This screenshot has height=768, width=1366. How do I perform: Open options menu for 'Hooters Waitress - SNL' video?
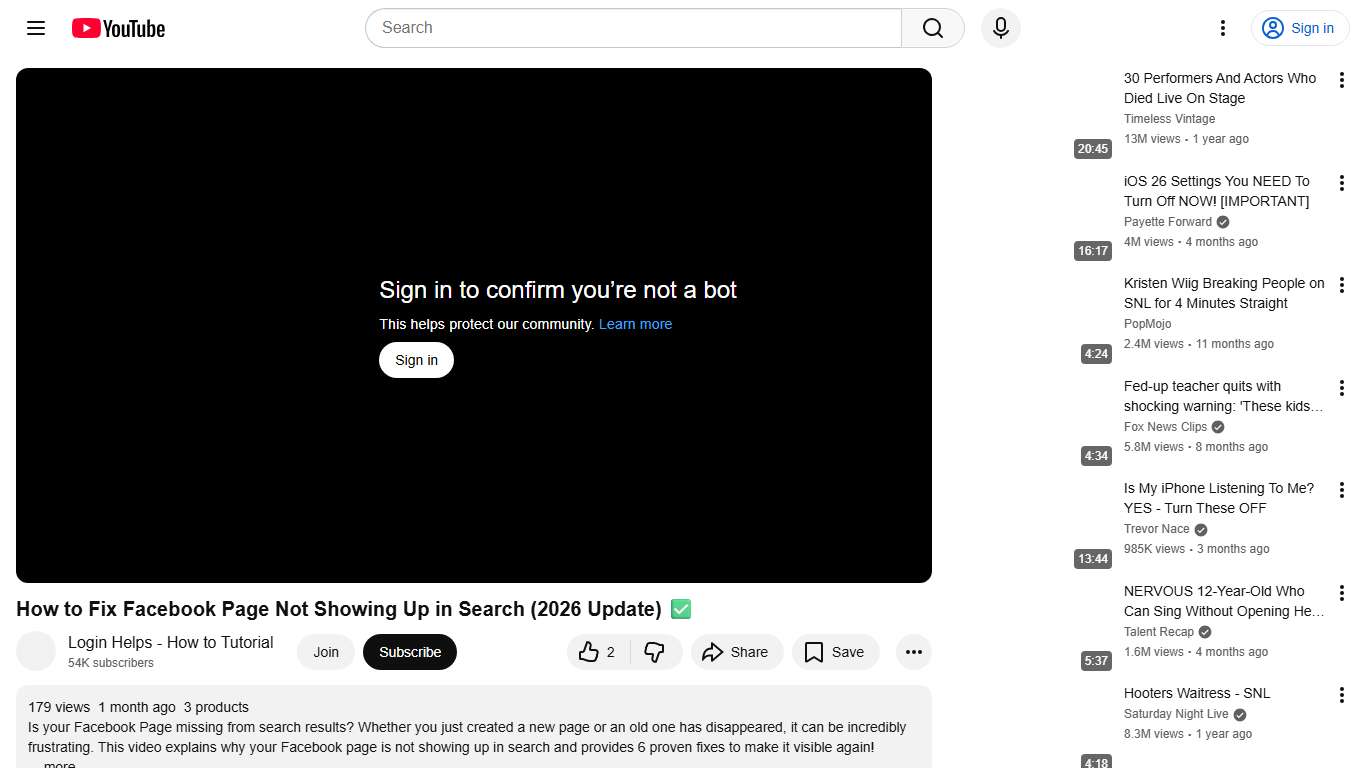click(1342, 694)
